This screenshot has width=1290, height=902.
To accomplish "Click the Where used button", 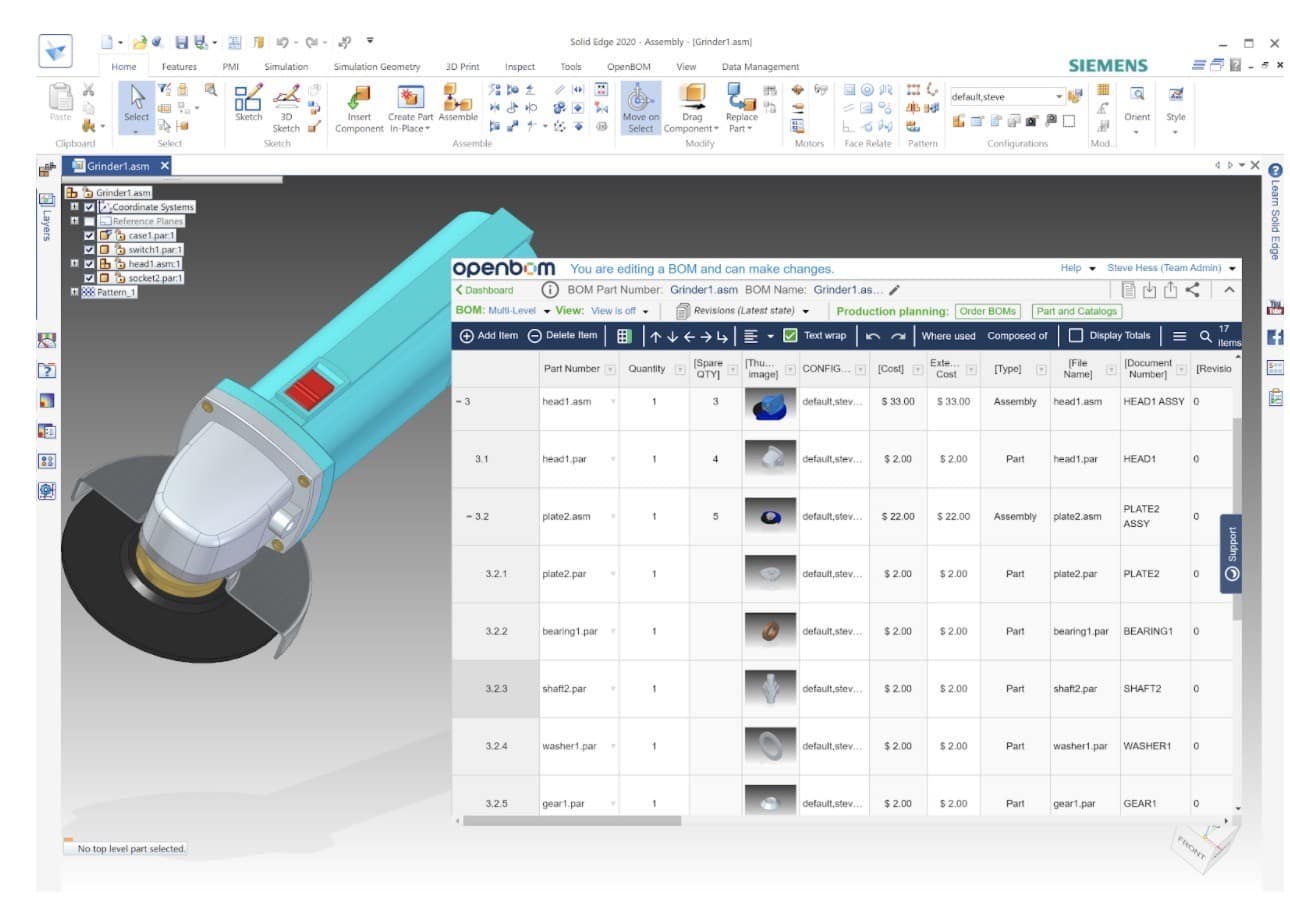I will coord(948,336).
